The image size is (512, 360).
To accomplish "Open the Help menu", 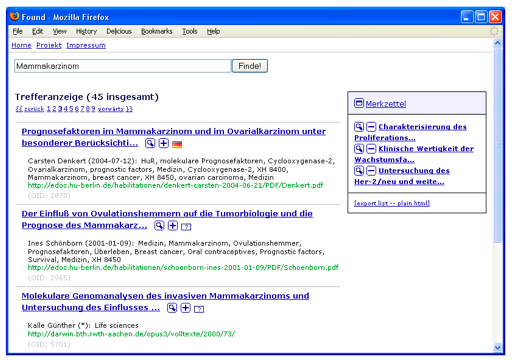I will (x=213, y=31).
